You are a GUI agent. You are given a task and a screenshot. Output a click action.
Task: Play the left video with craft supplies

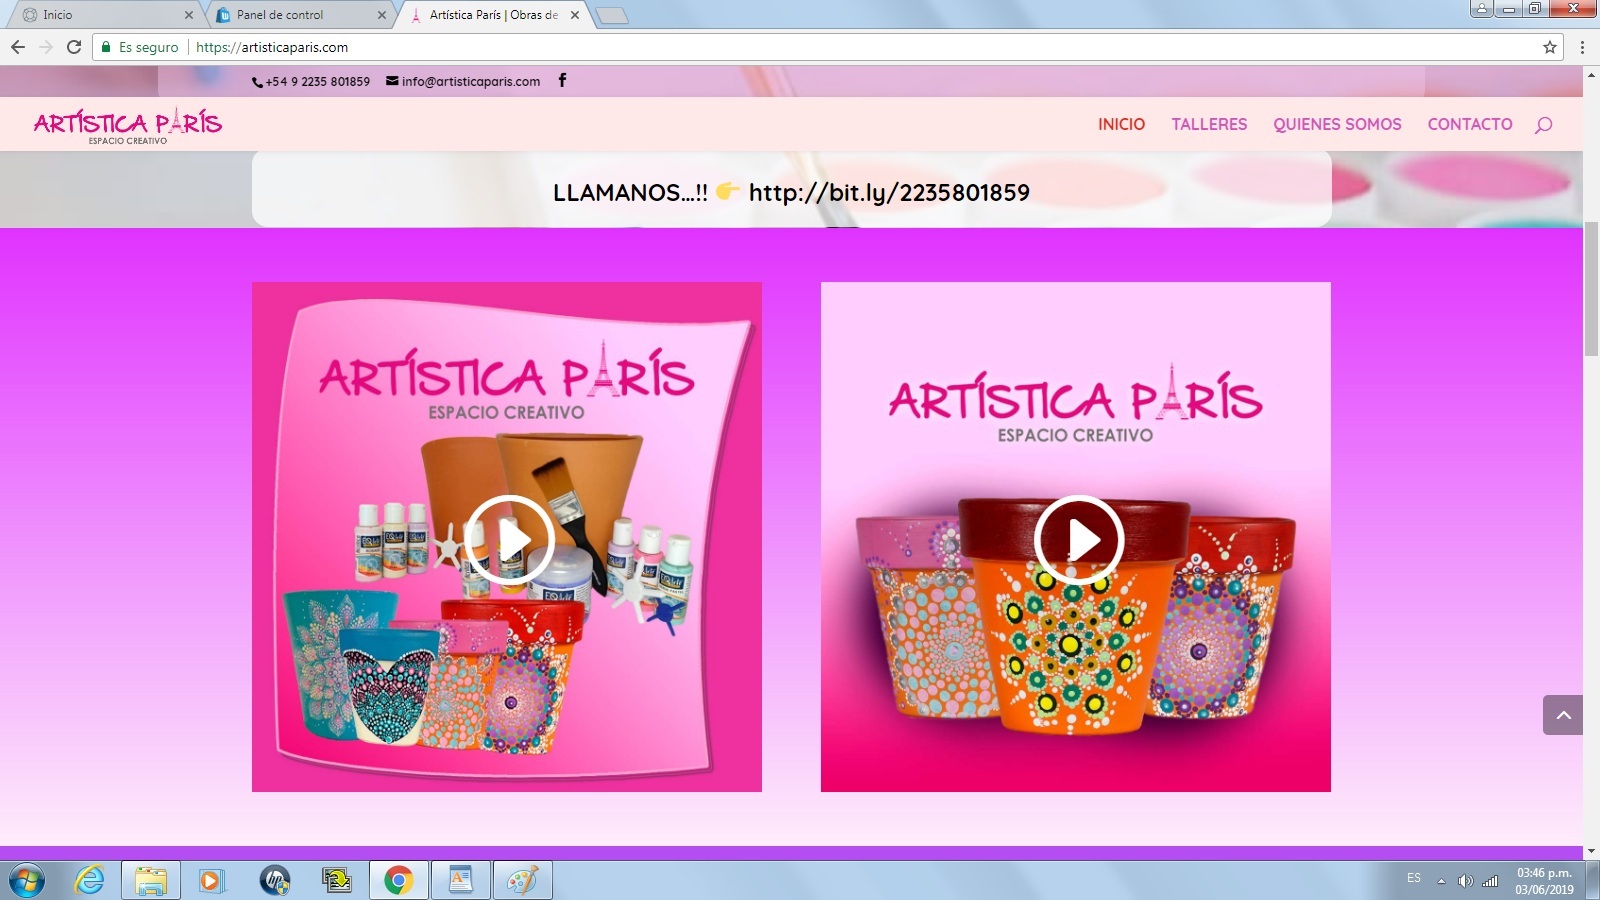click(509, 540)
